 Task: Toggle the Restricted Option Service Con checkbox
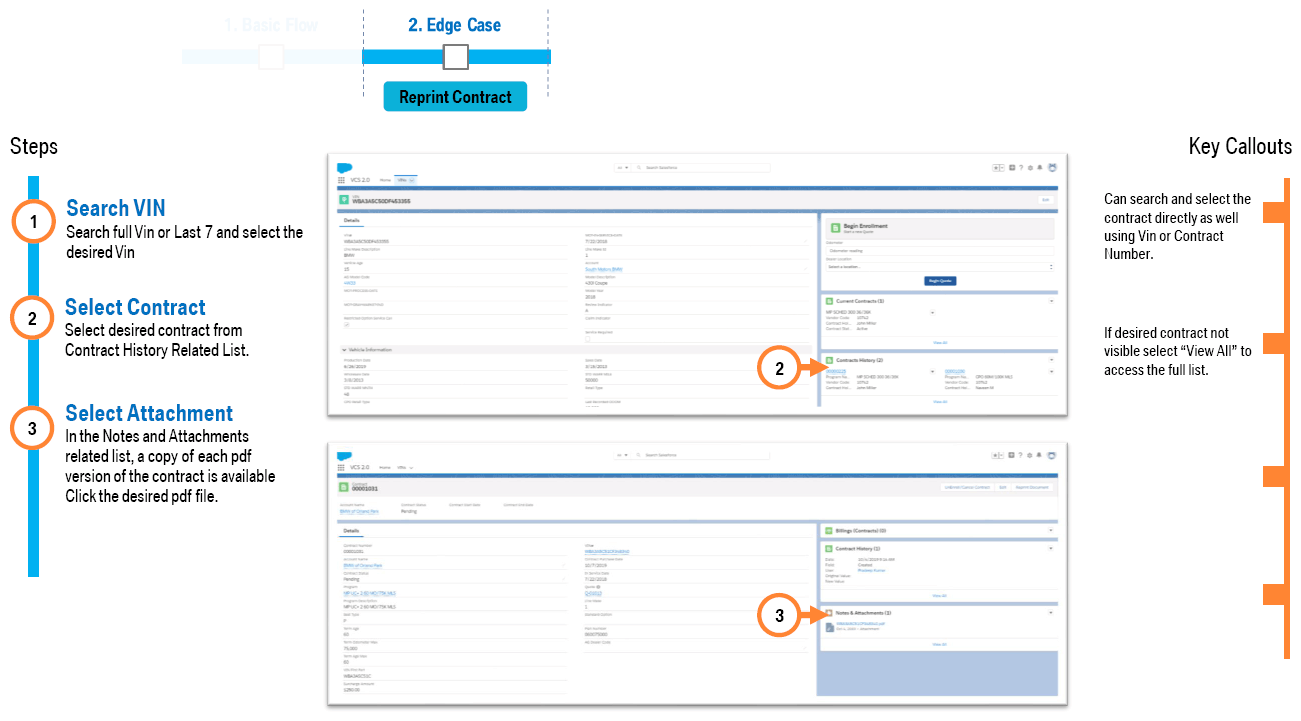(x=347, y=325)
